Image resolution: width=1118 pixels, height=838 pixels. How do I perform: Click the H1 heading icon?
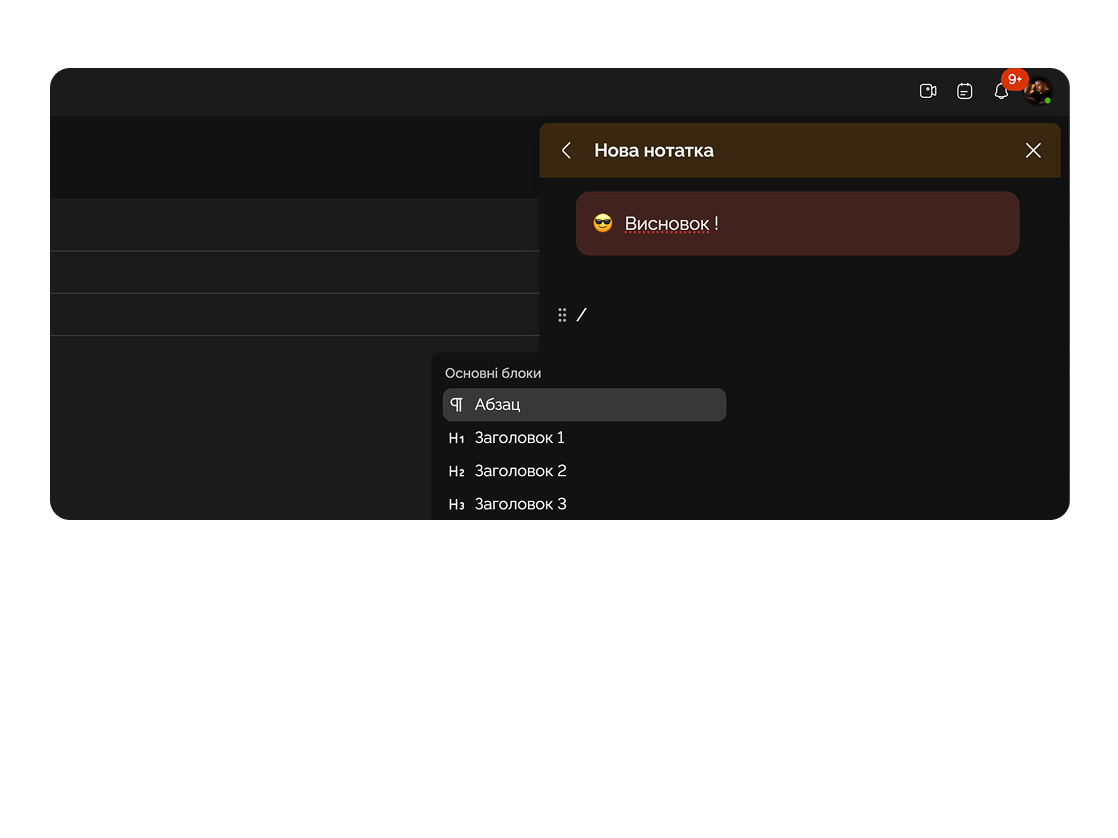[457, 438]
